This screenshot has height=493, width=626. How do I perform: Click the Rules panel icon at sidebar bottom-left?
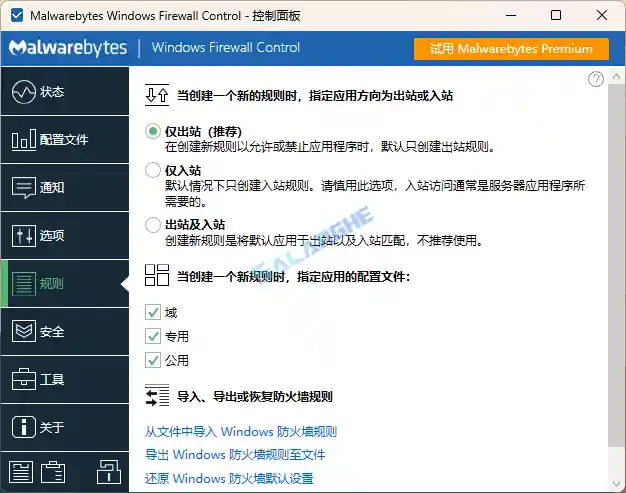point(21,472)
